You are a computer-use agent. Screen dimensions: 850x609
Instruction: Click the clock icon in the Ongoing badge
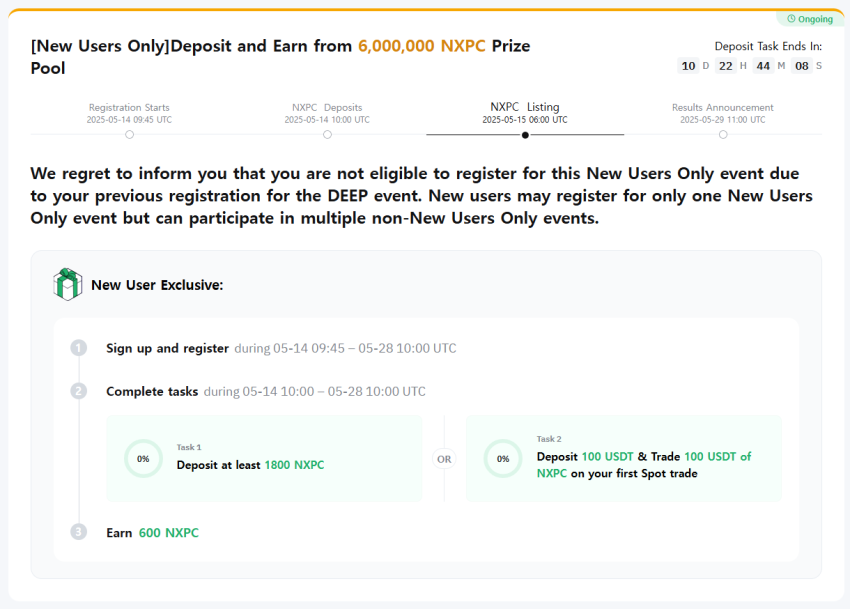pyautogui.click(x=792, y=19)
